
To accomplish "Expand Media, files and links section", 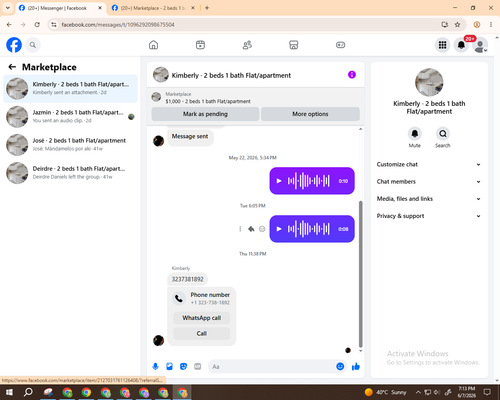I will point(429,199).
